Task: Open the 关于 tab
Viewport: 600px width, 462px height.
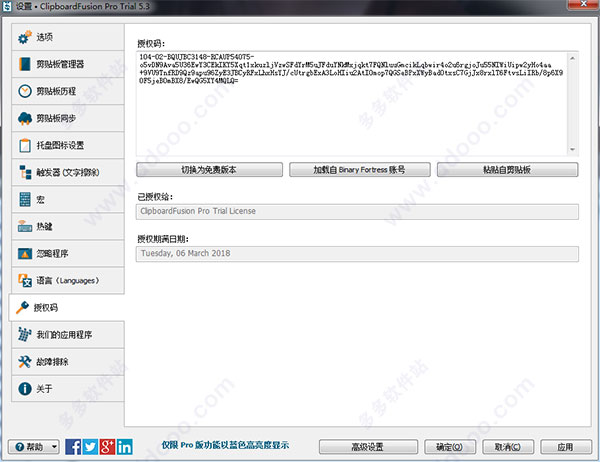Action: [x=68, y=389]
